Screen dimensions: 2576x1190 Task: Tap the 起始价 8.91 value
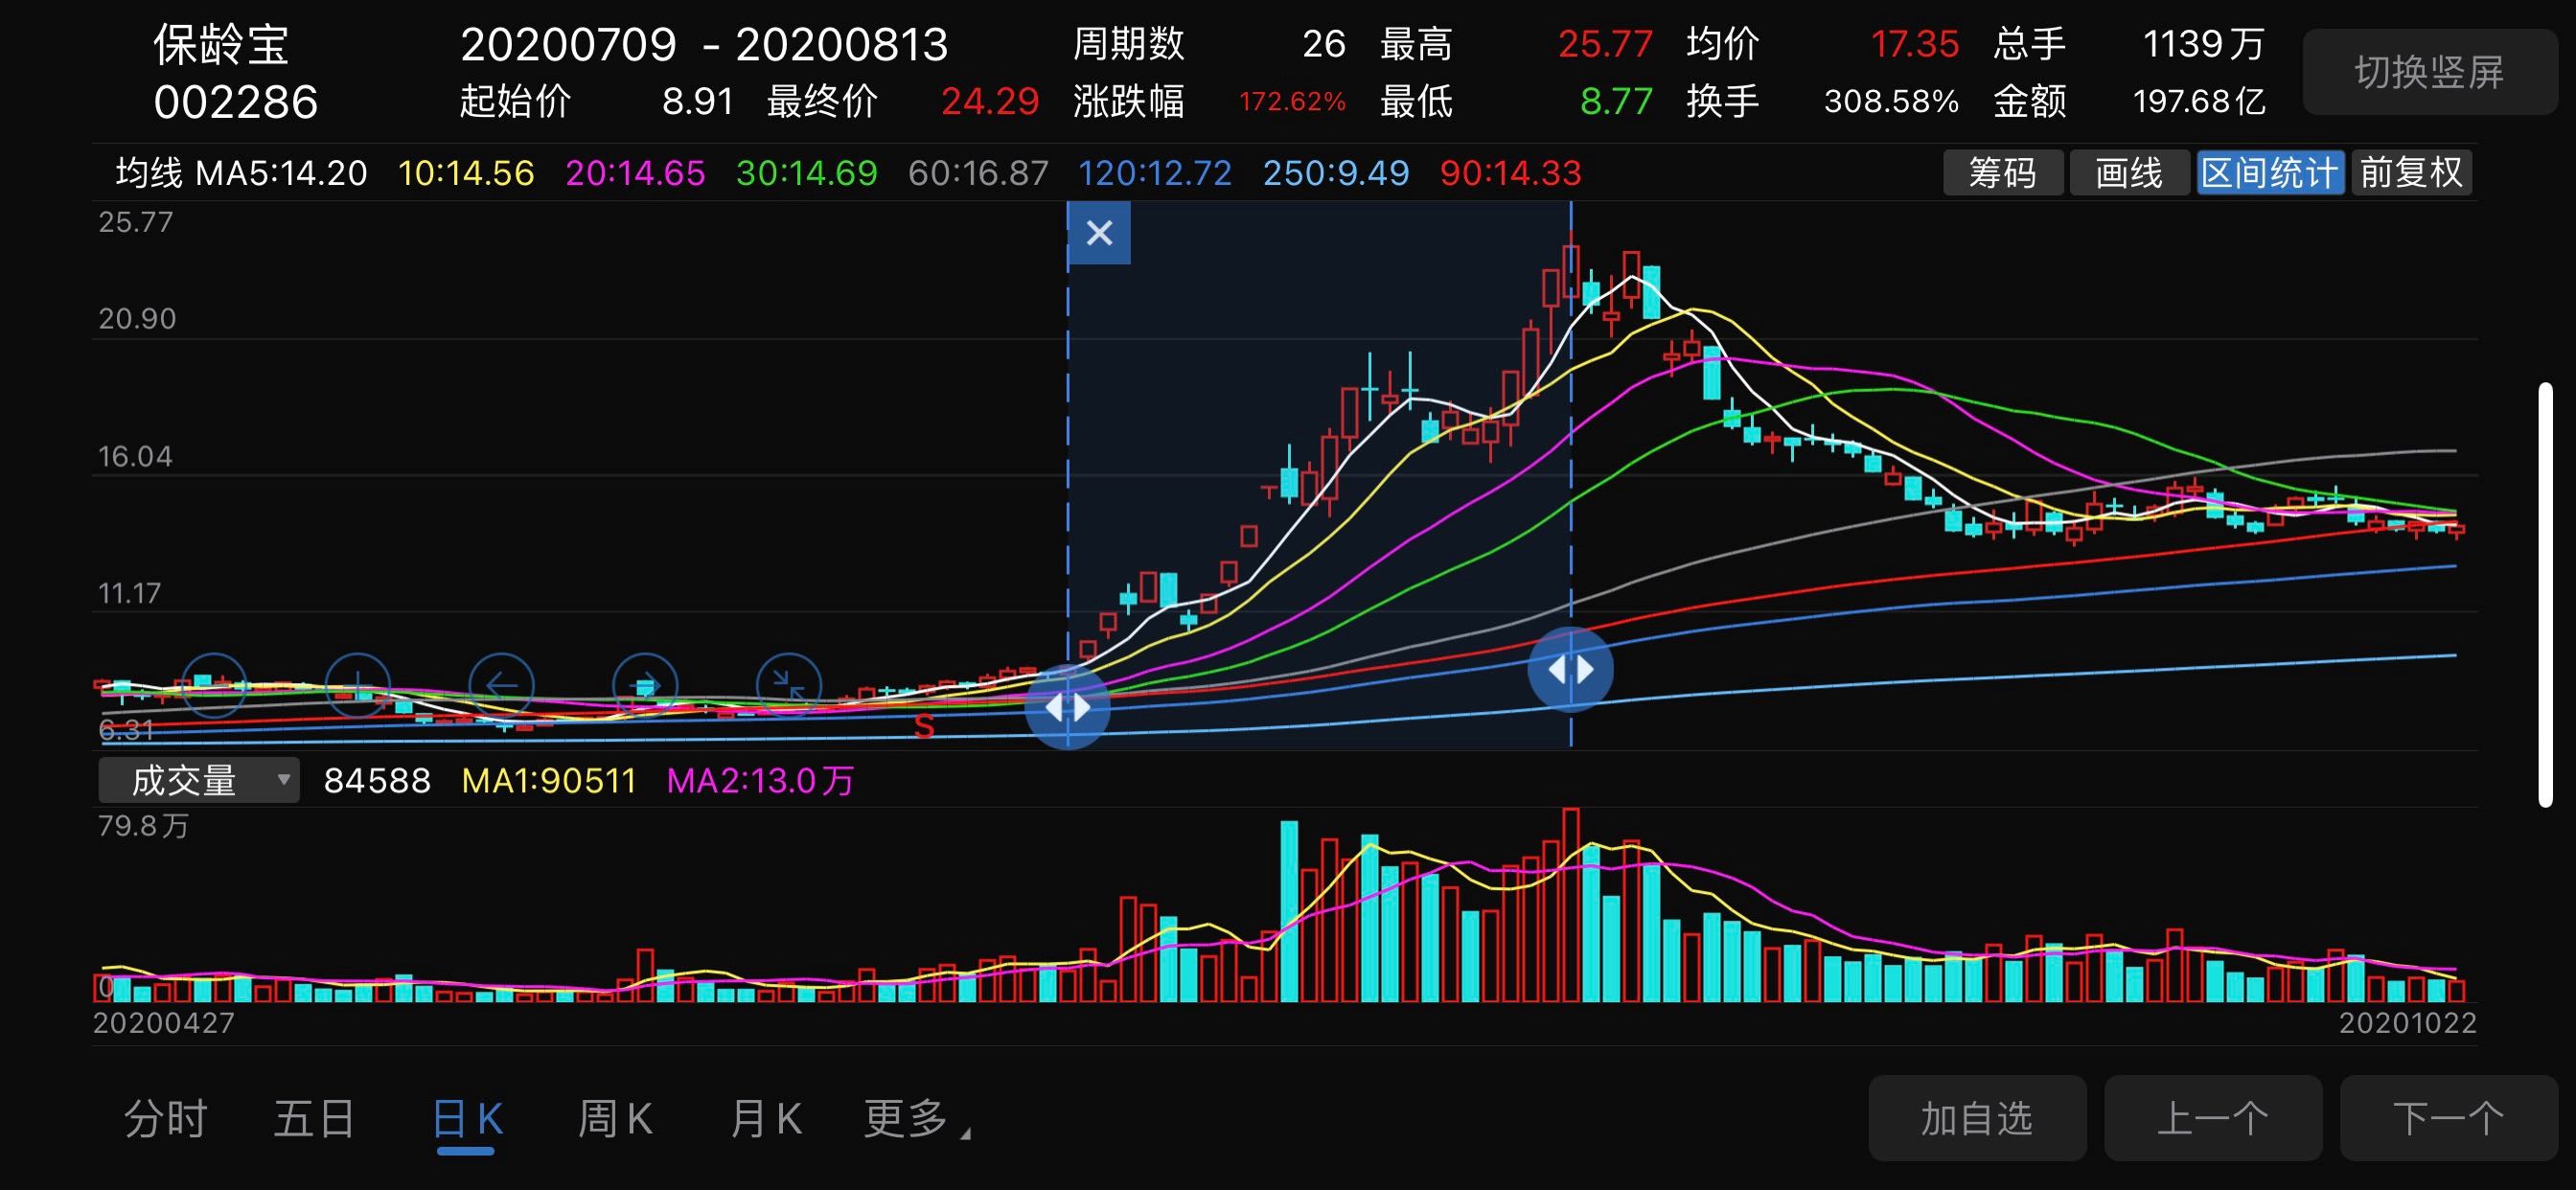coord(698,101)
